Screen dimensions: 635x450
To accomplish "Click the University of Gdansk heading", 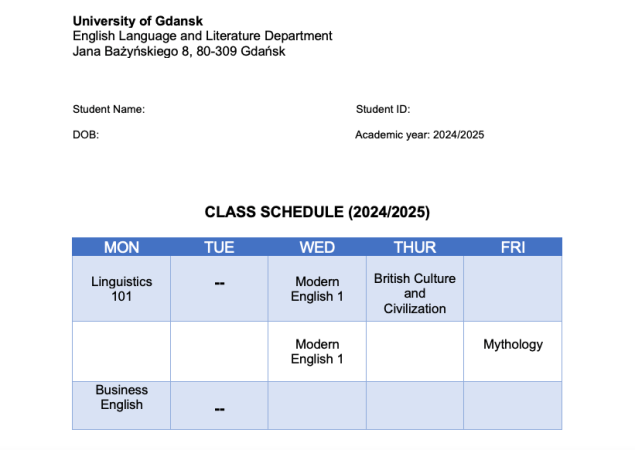I will pyautogui.click(x=138, y=21).
